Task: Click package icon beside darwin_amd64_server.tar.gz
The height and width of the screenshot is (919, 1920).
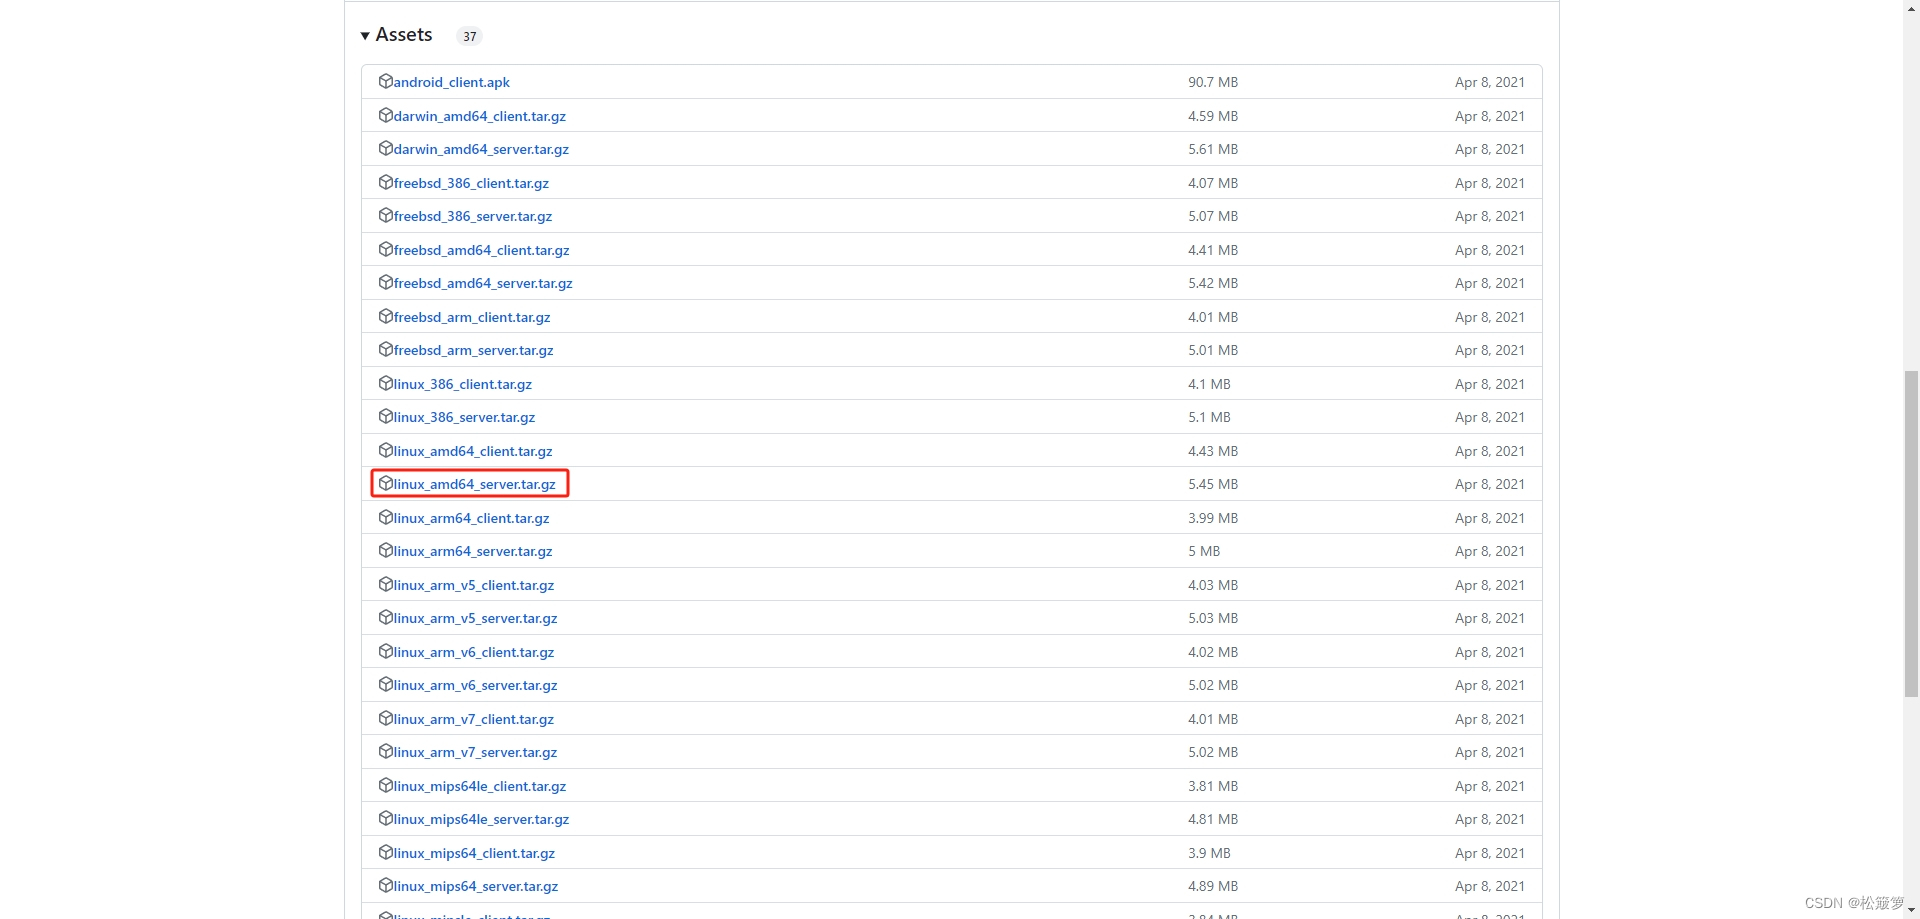Action: 385,148
